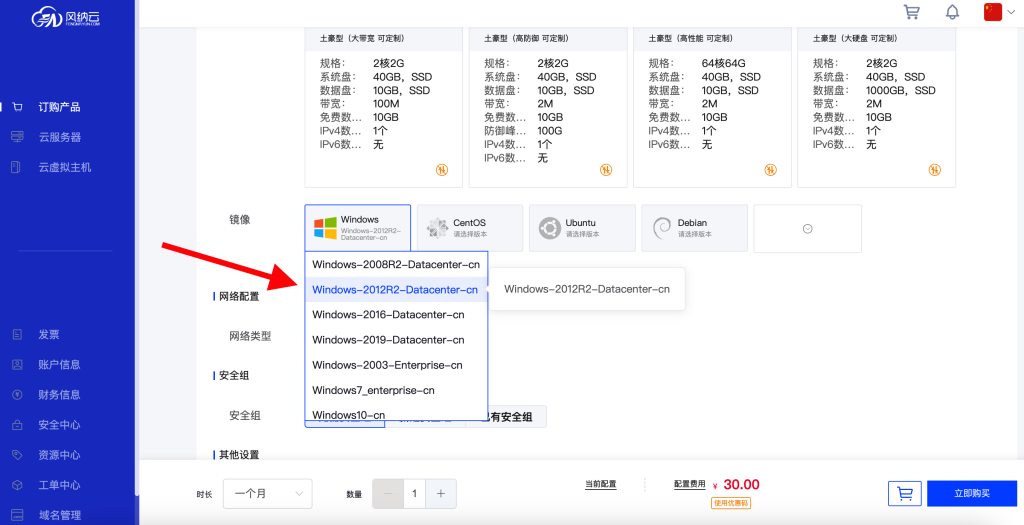This screenshot has width=1024, height=525.
Task: Click the Ubuntu logo icon
Action: [550, 229]
